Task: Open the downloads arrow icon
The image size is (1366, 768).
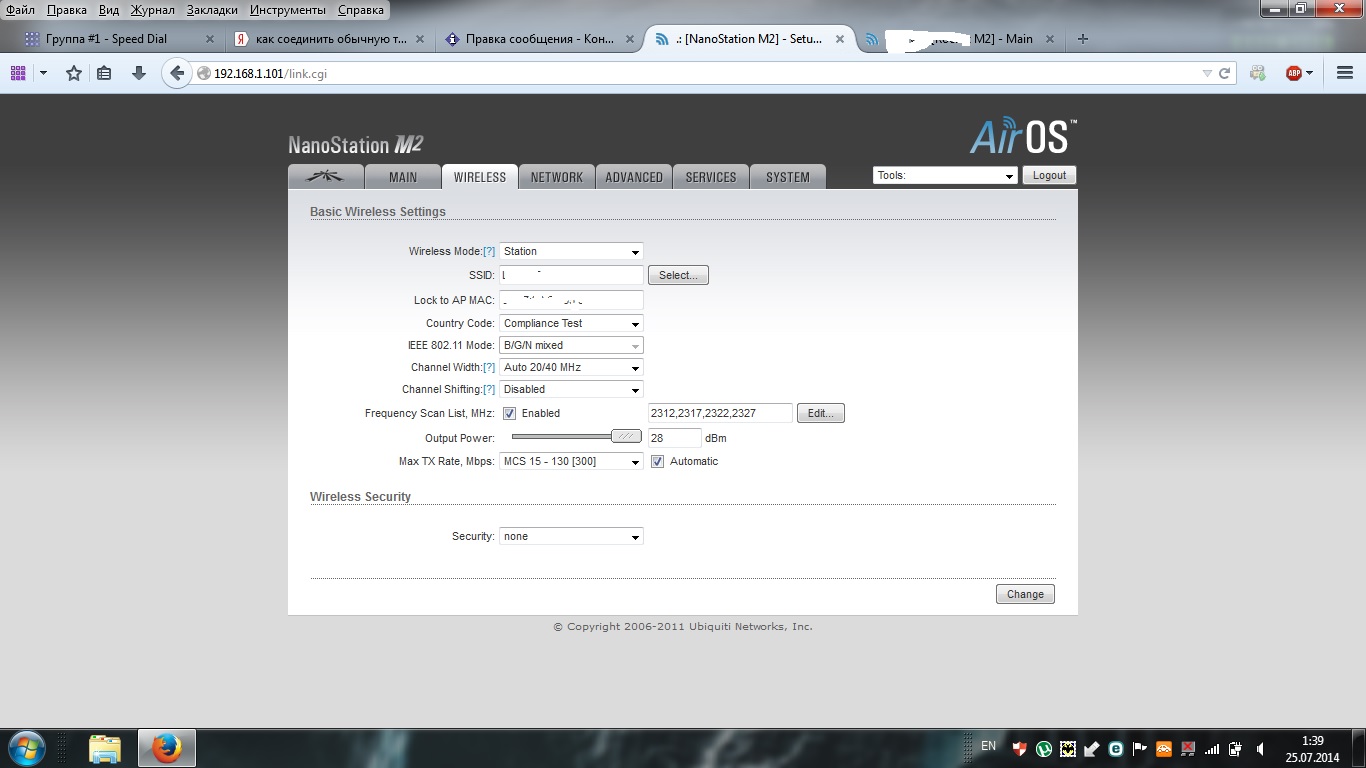Action: pos(139,73)
